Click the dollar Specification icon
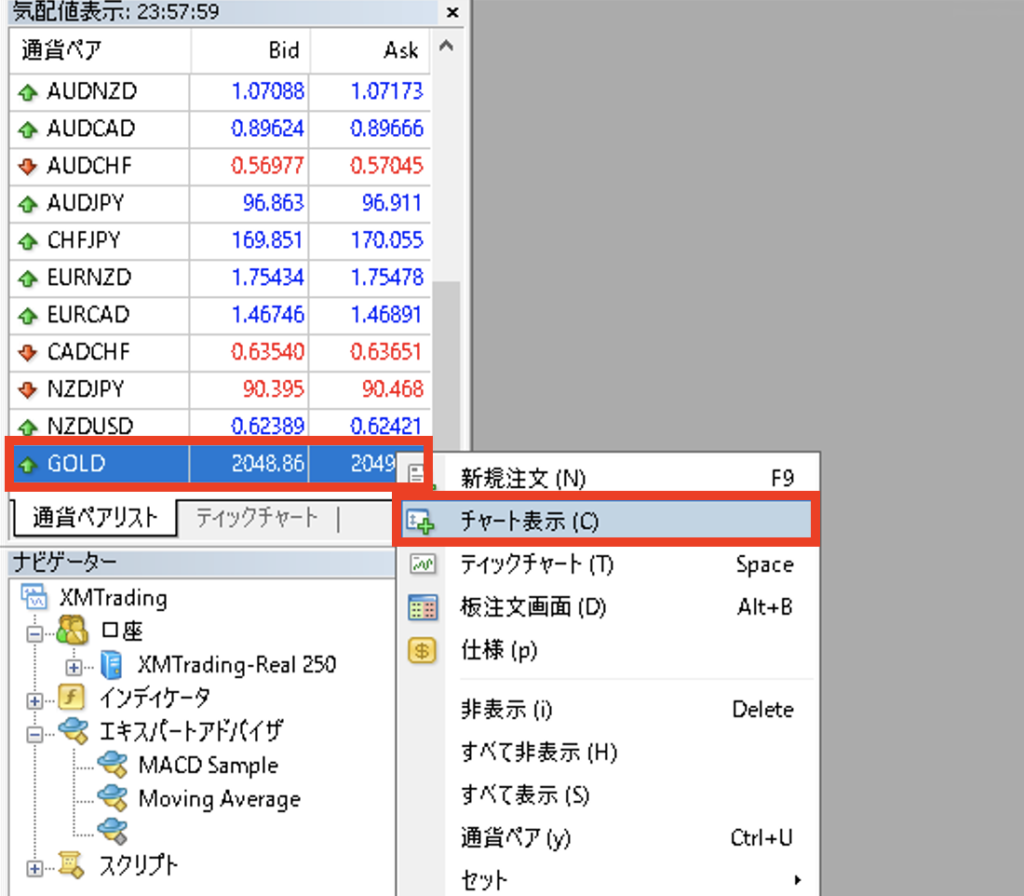Screen dimensions: 1024x896 pos(422,651)
